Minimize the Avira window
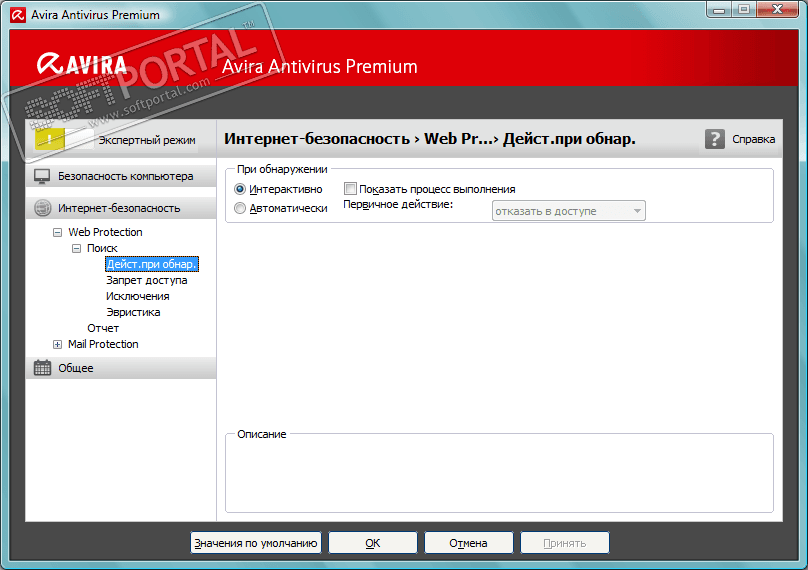This screenshot has height=570, width=808. point(719,10)
